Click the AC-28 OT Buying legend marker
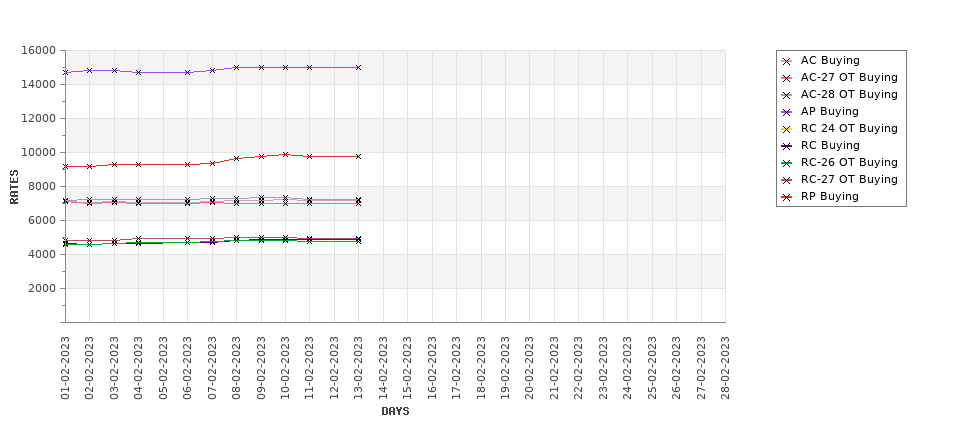 (787, 95)
